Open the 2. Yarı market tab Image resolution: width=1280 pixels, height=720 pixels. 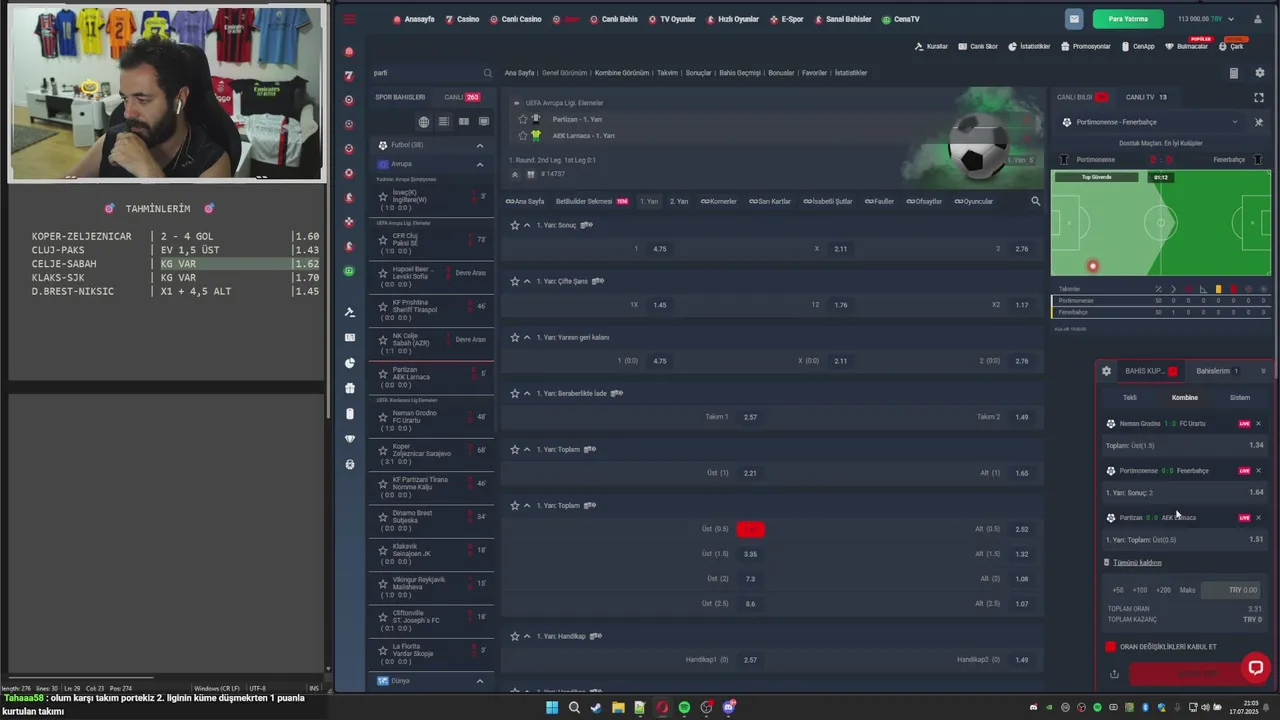point(679,201)
